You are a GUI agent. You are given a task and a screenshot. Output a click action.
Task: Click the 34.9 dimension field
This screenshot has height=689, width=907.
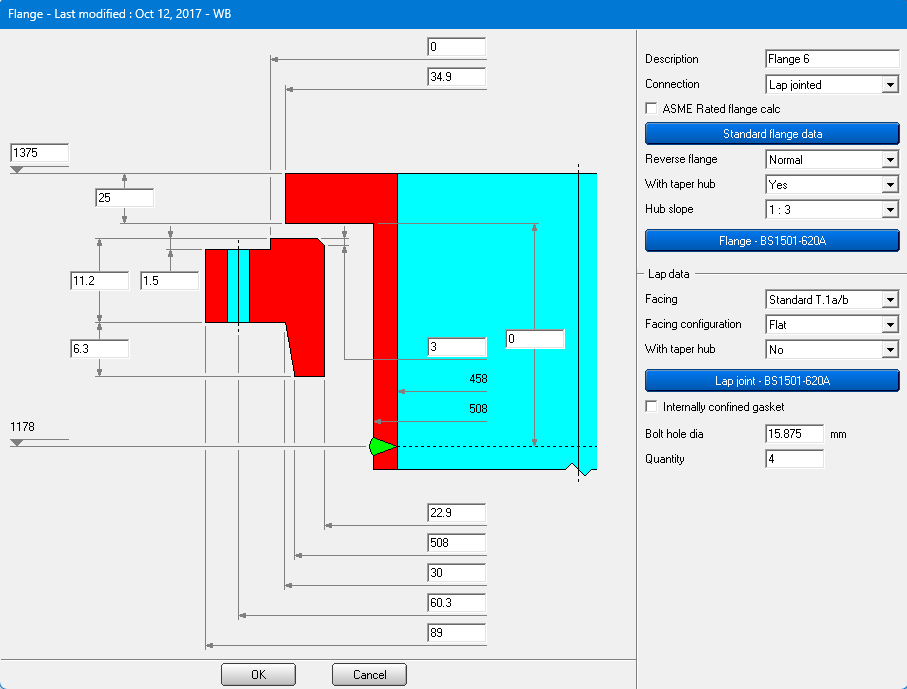point(456,77)
